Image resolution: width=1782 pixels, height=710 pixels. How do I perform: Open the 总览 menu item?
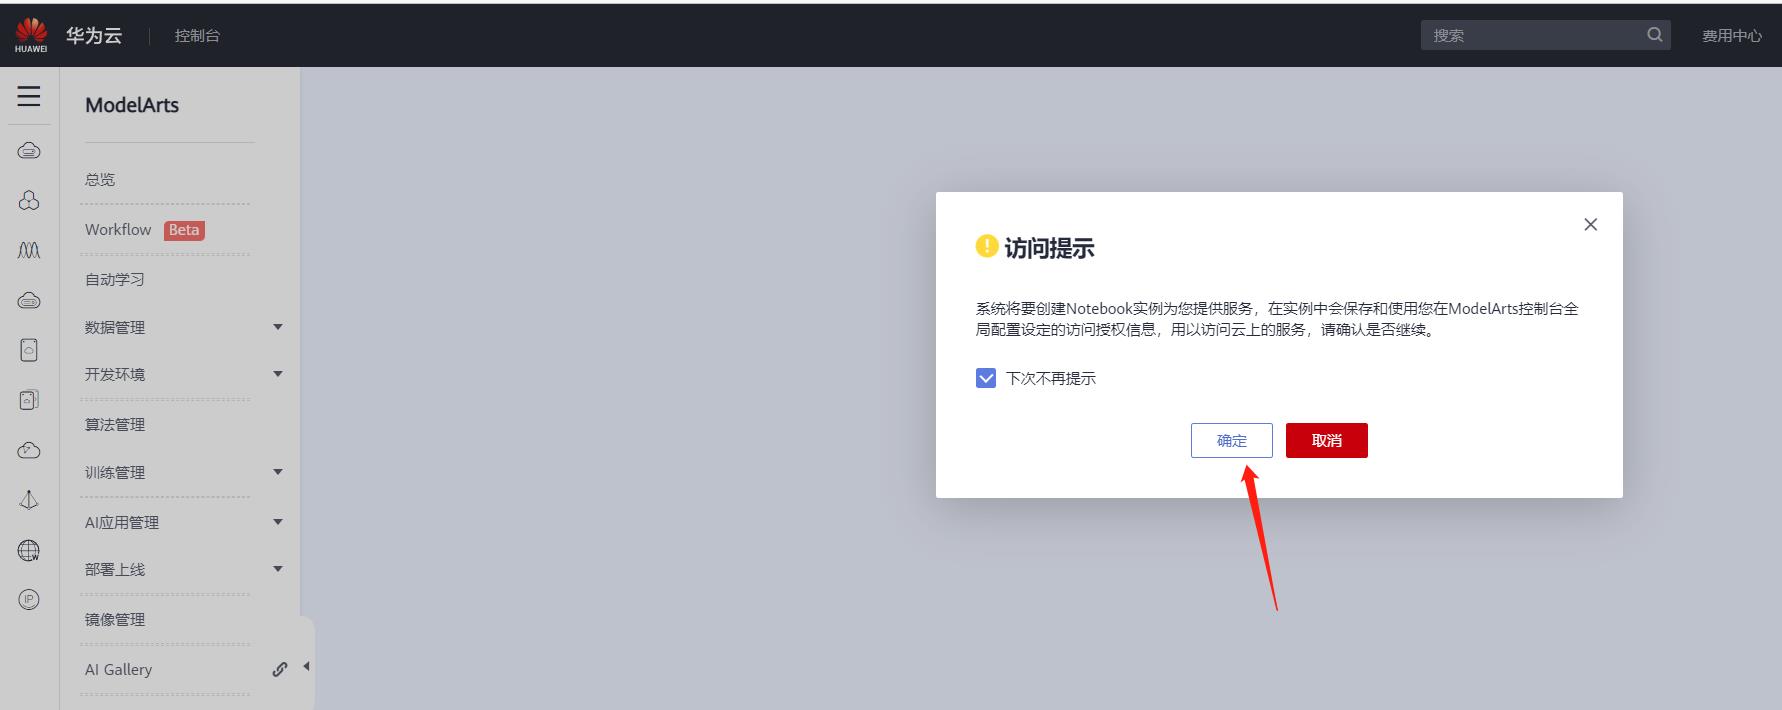(100, 179)
